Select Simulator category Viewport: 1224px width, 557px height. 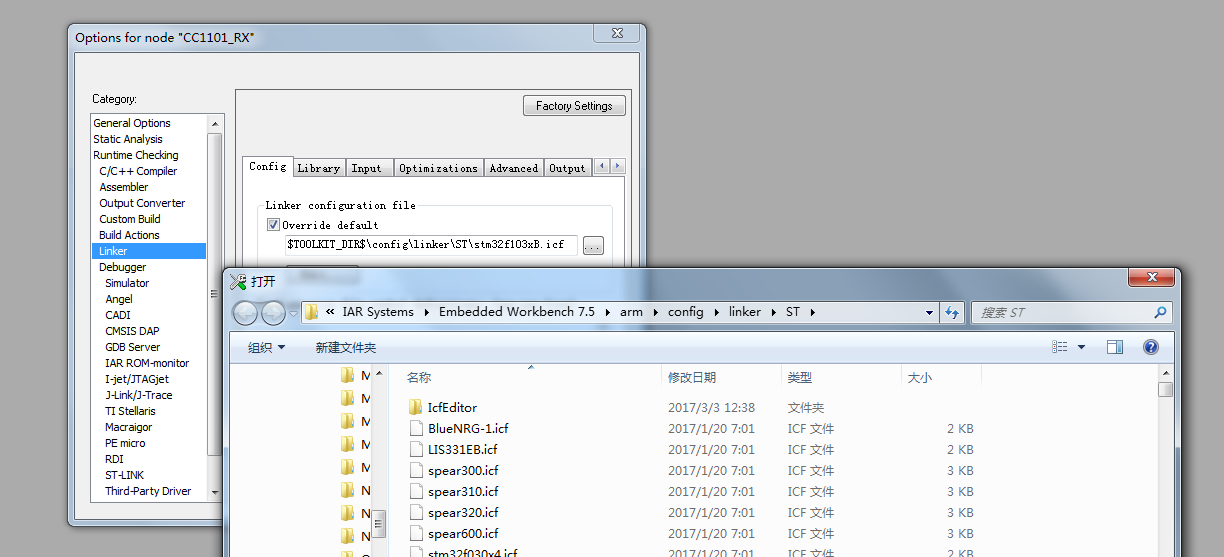click(127, 283)
